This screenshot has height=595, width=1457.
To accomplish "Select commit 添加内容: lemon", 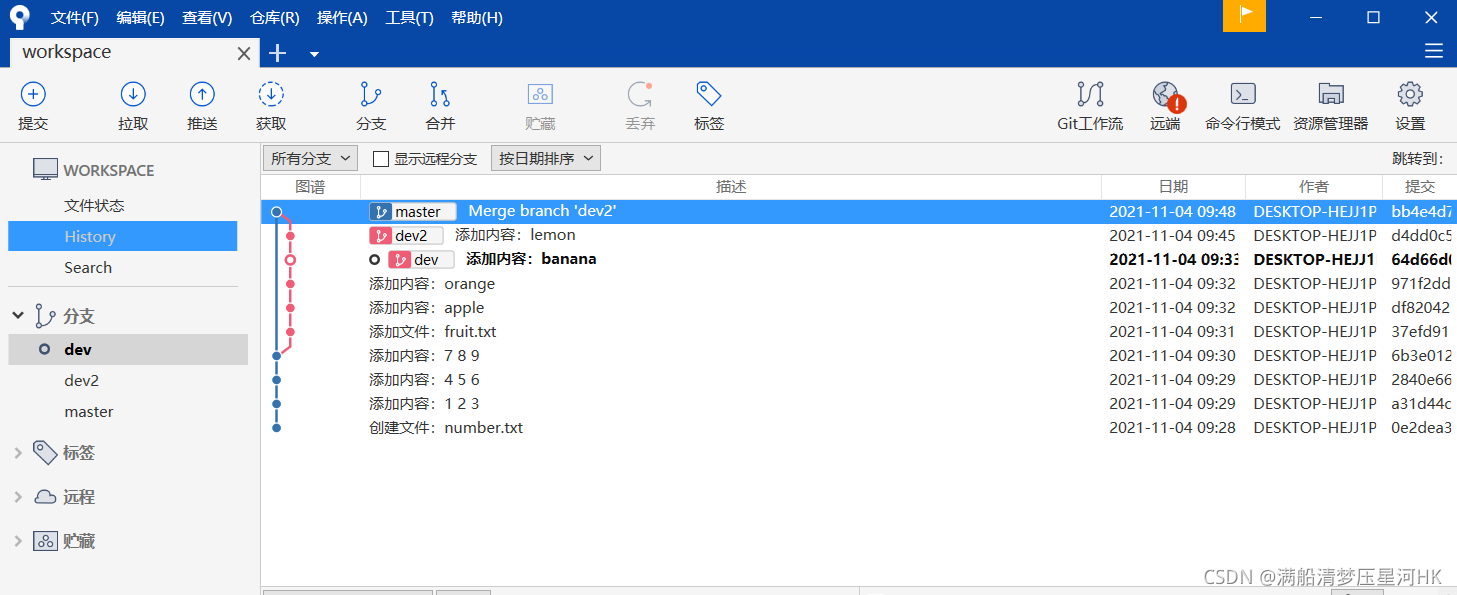I will 857,236.
